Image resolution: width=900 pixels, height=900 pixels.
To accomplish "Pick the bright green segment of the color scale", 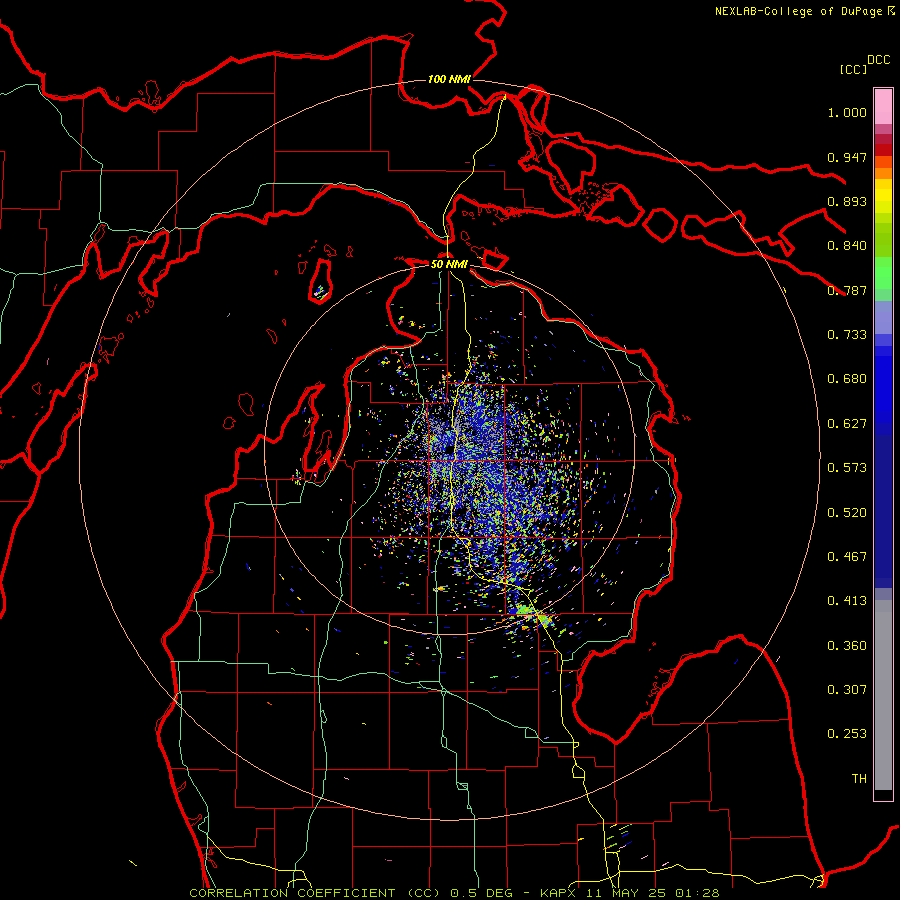I will click(x=883, y=273).
